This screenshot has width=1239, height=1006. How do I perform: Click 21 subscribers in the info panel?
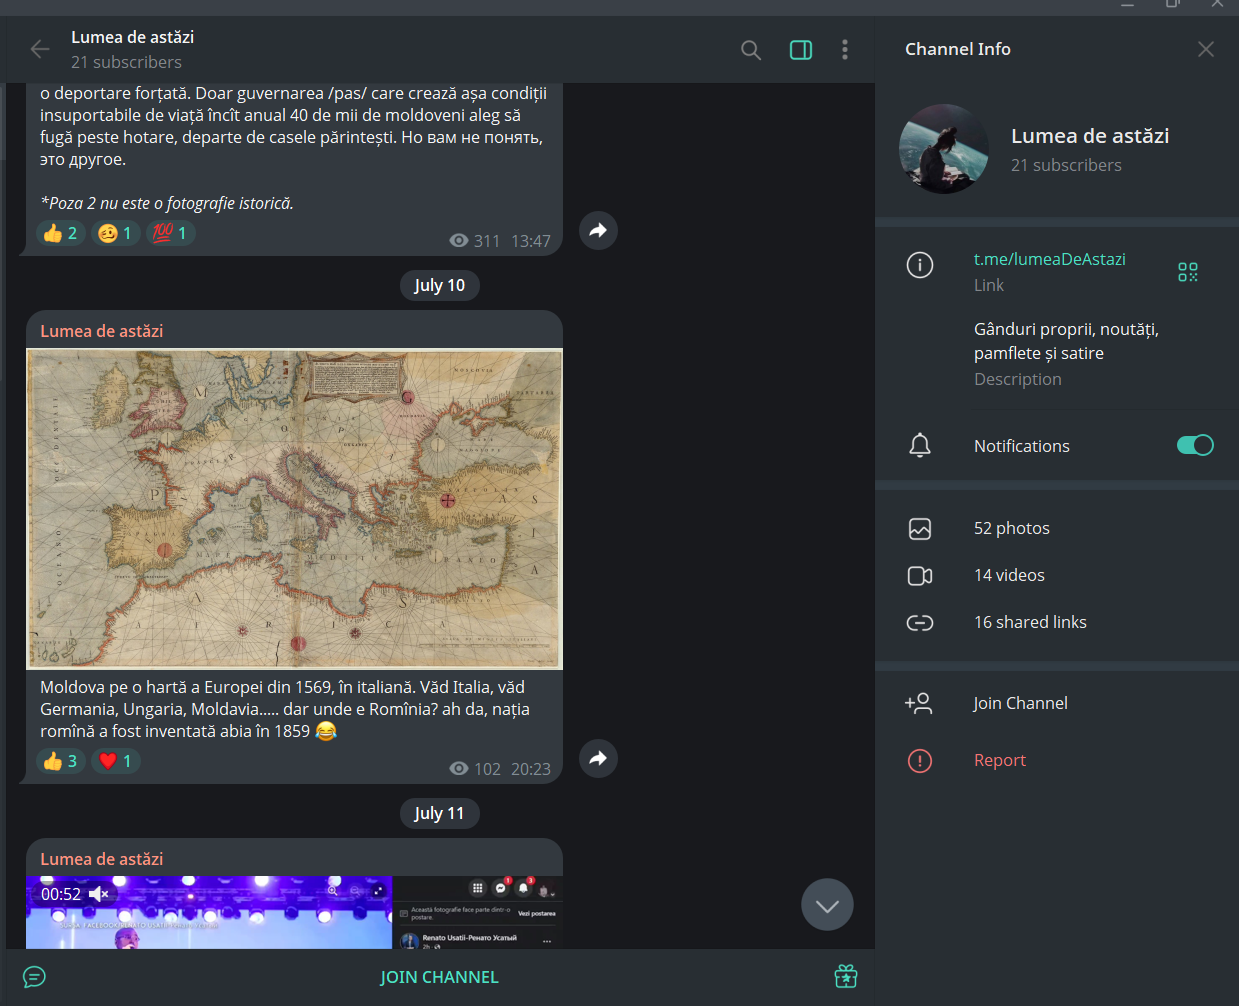(1066, 165)
